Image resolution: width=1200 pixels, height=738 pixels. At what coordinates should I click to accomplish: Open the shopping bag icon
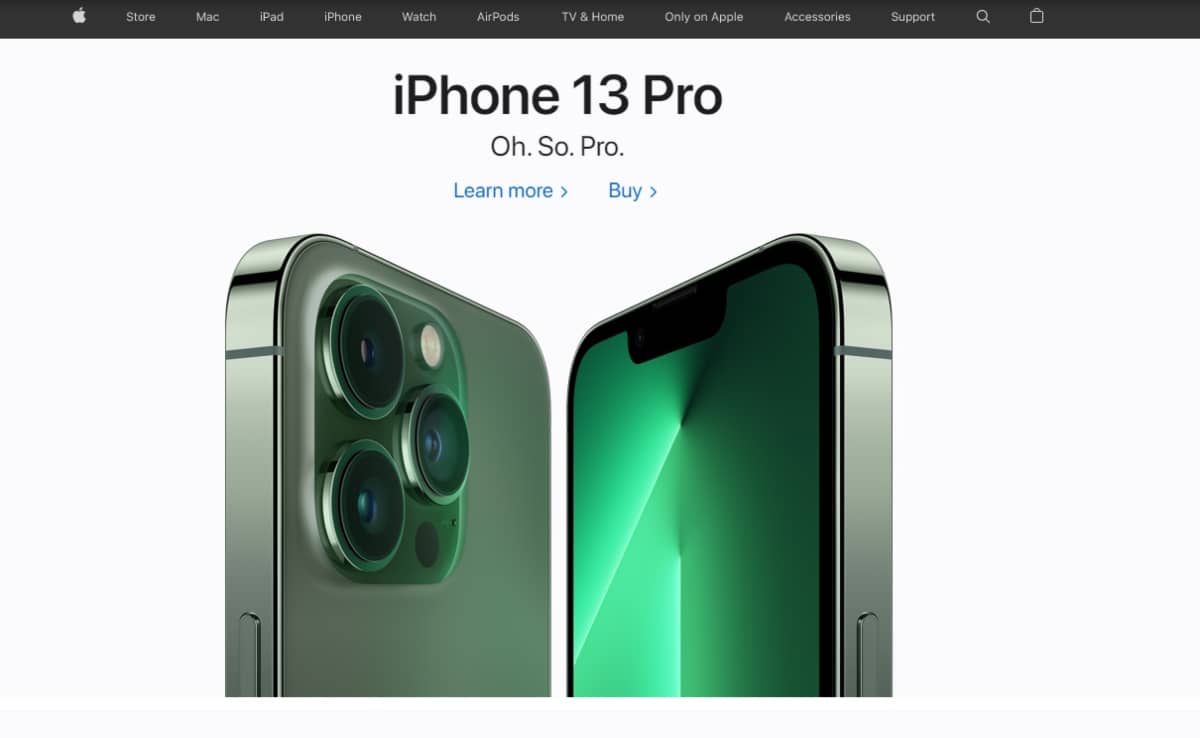[x=1037, y=16]
